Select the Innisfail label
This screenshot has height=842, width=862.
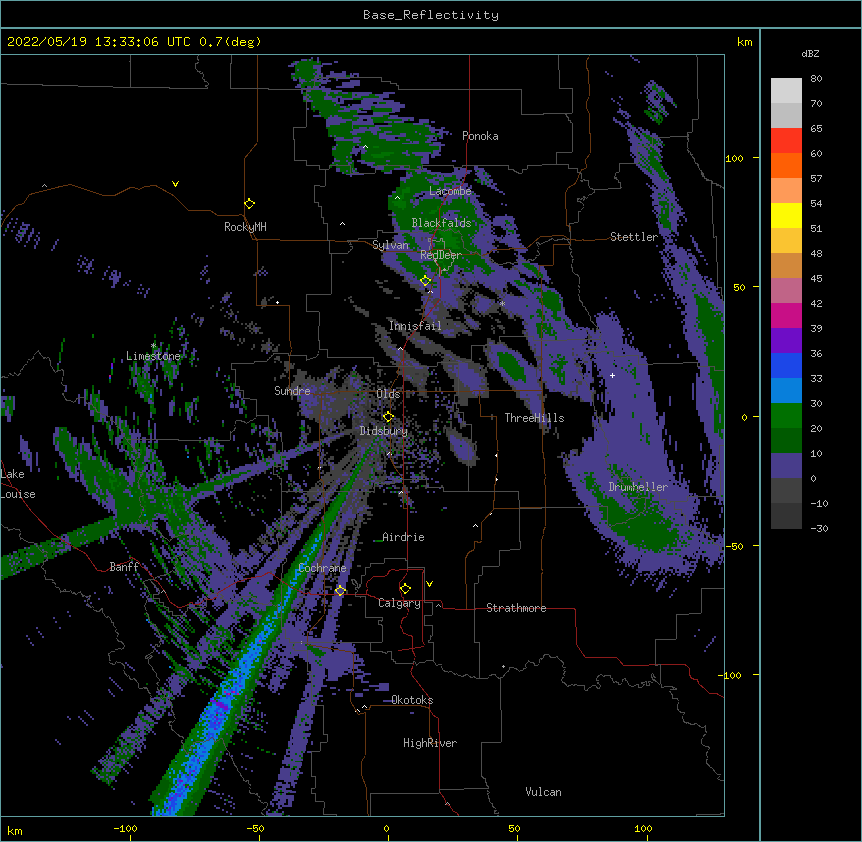pyautogui.click(x=415, y=326)
